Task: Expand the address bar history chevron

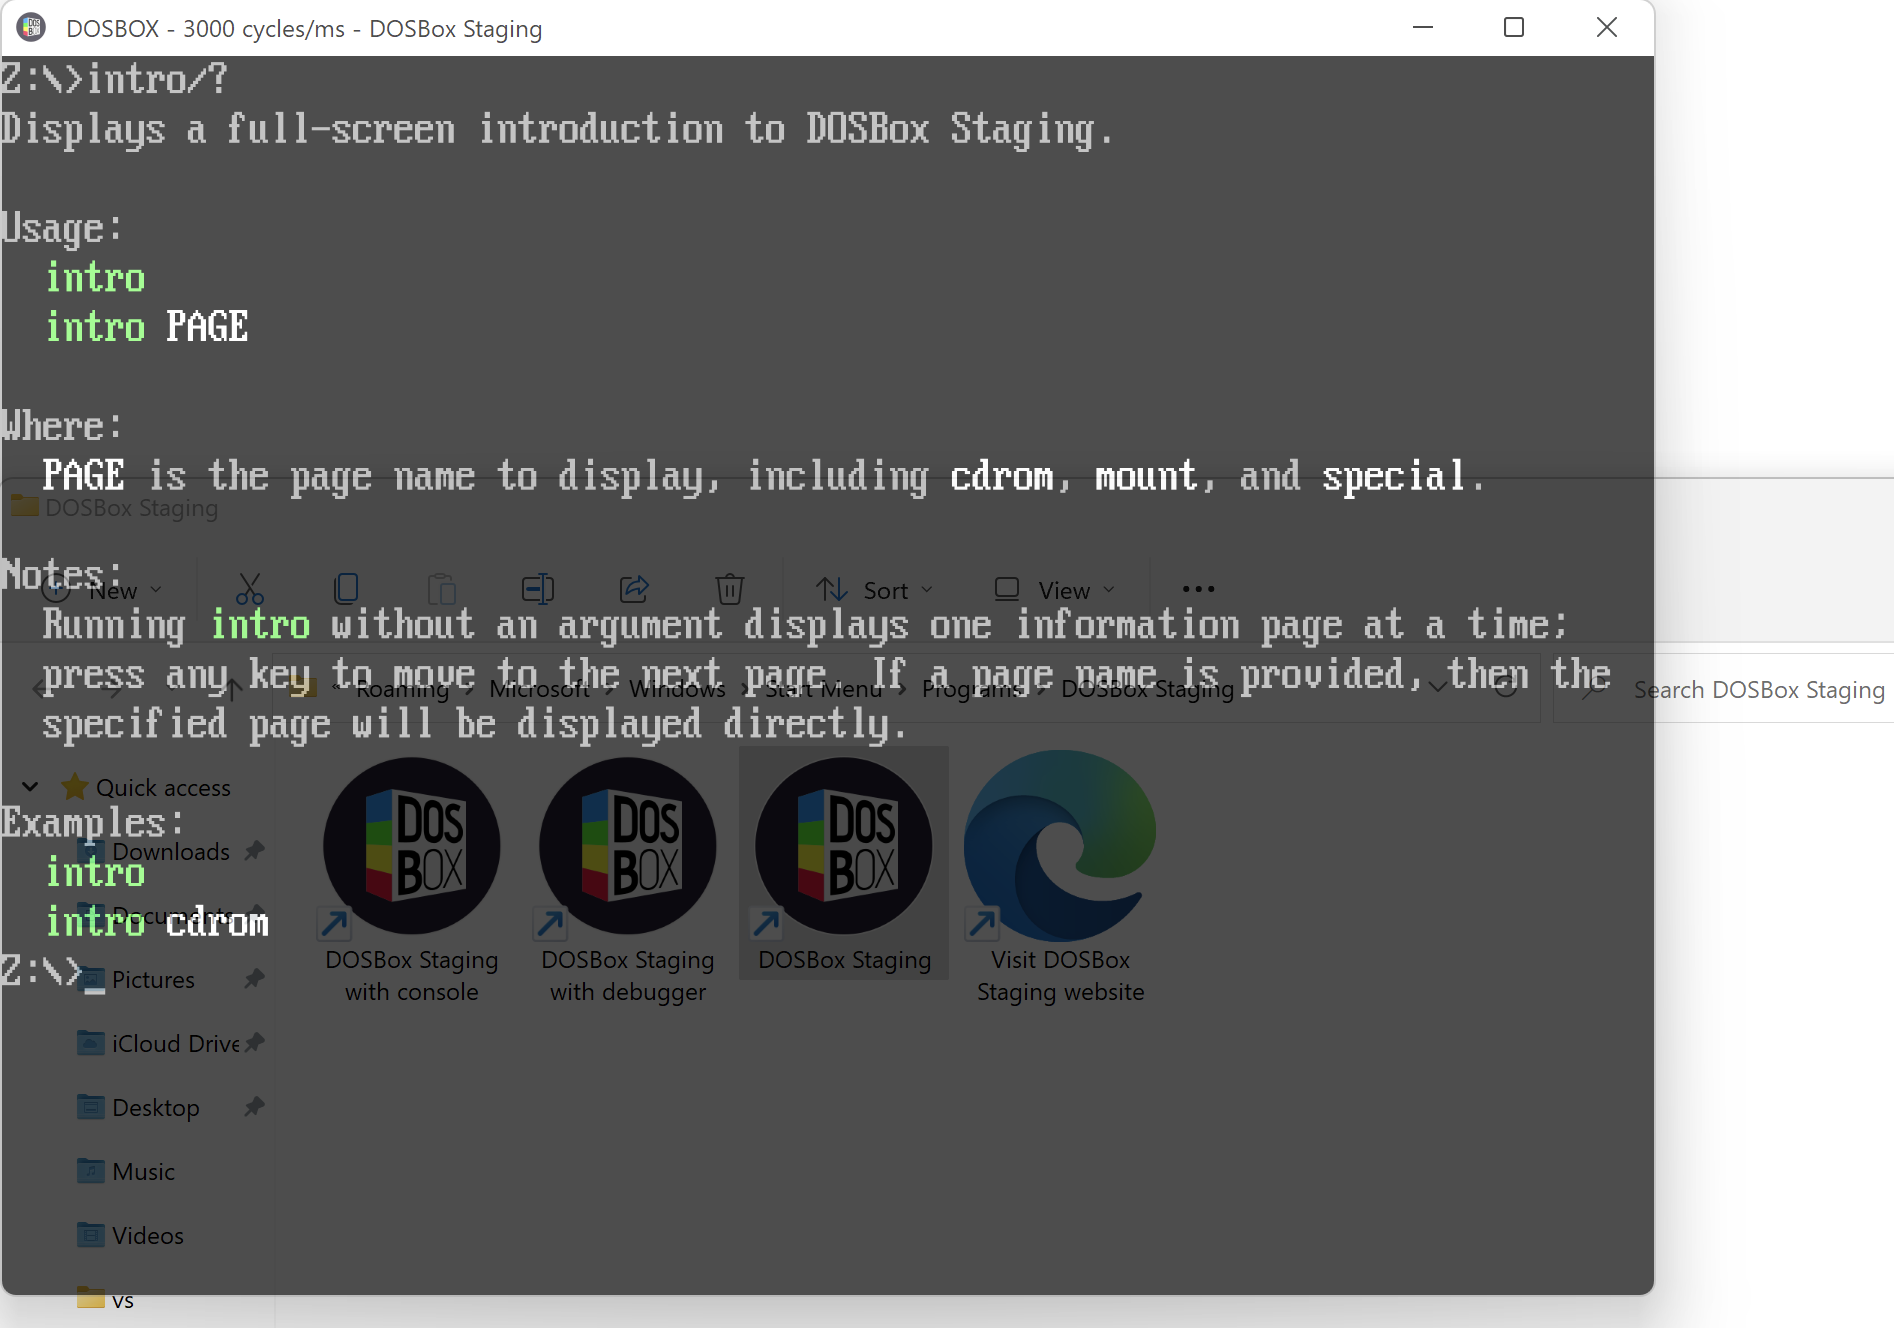Action: tap(1437, 688)
